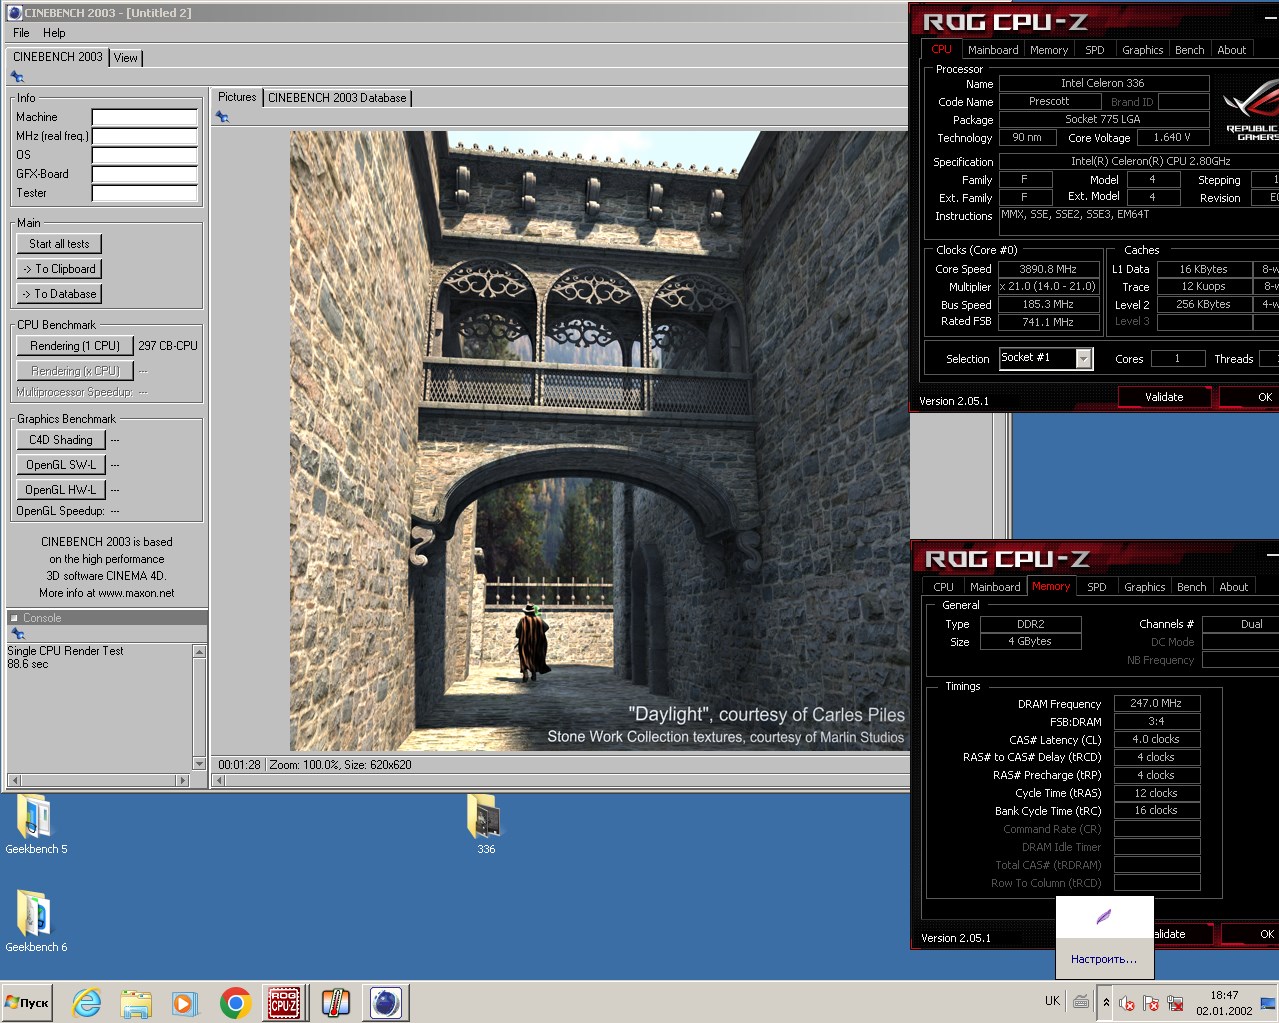This screenshot has width=1279, height=1023.
Task: Switch to ROG CPU-Z via its taskbar icon
Action: pyautogui.click(x=284, y=1002)
